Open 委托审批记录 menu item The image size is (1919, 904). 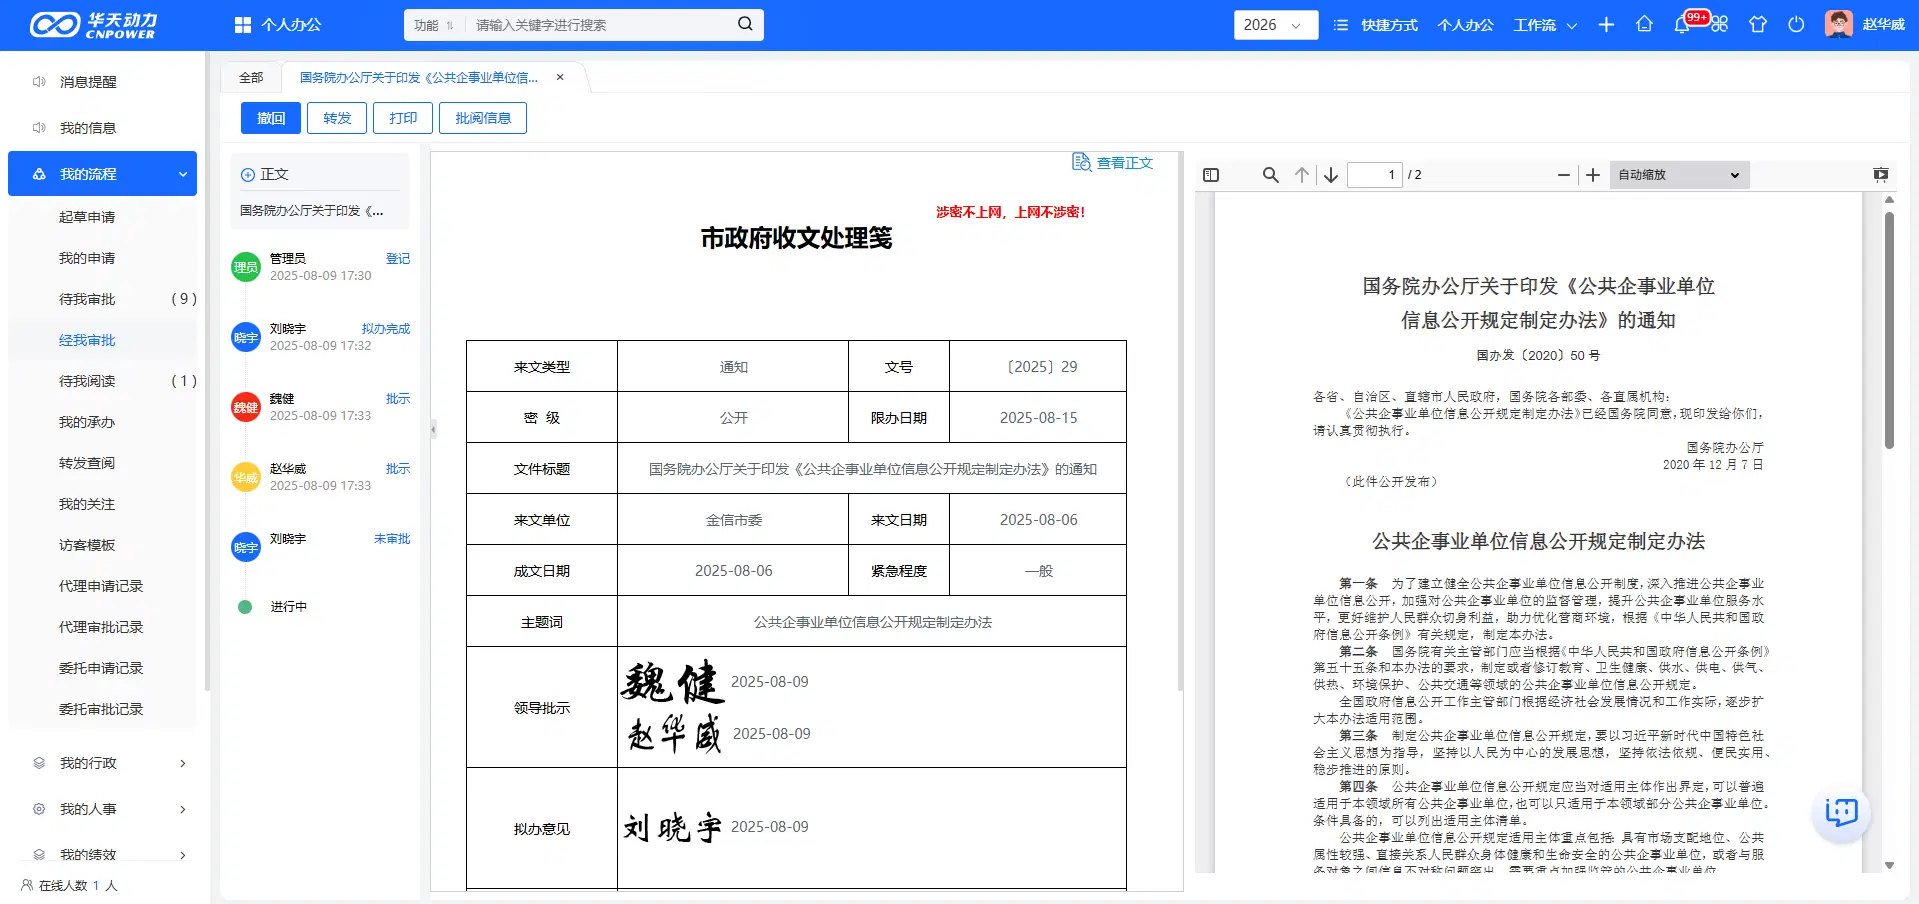(101, 709)
